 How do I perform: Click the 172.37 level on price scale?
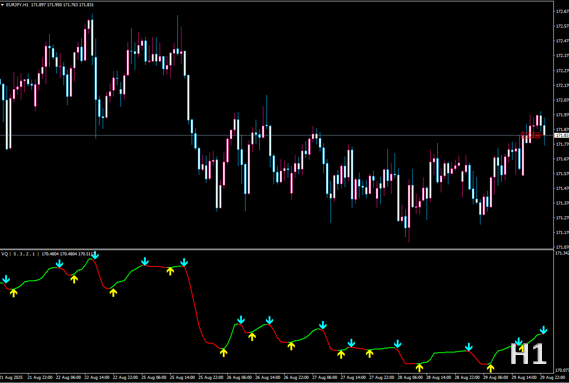coord(561,56)
